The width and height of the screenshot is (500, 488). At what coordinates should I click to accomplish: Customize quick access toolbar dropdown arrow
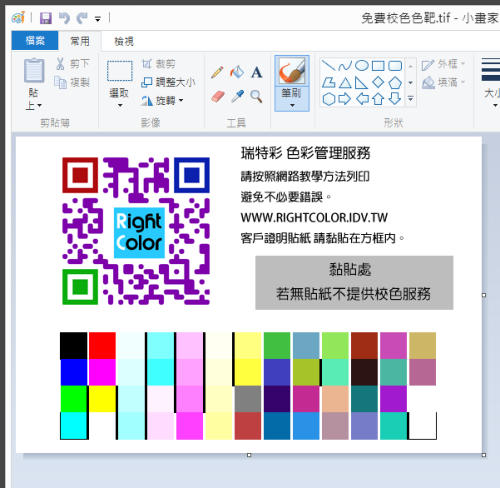[98, 19]
